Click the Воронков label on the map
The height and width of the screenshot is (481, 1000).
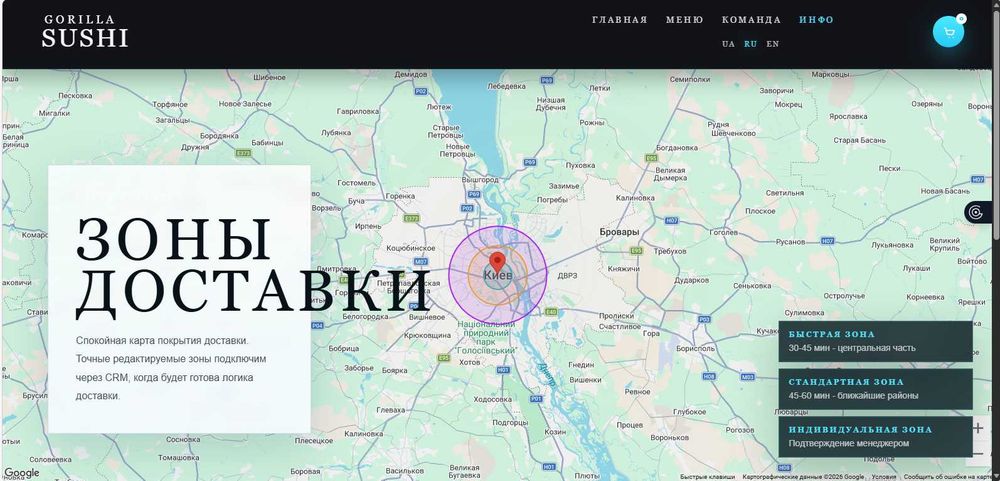(671, 438)
